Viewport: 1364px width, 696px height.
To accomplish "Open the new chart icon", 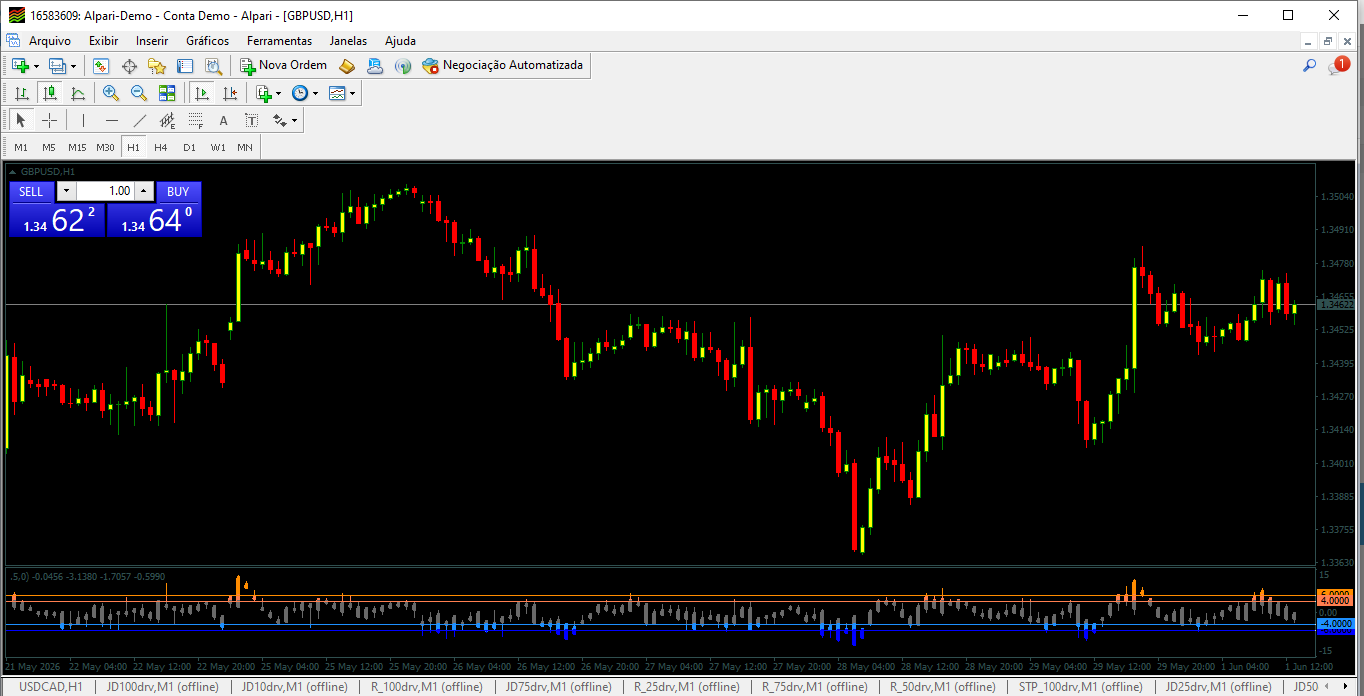I will (20, 66).
